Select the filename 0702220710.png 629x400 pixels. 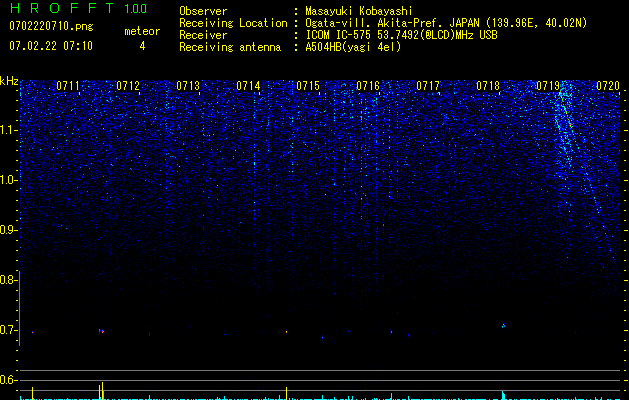click(51, 26)
